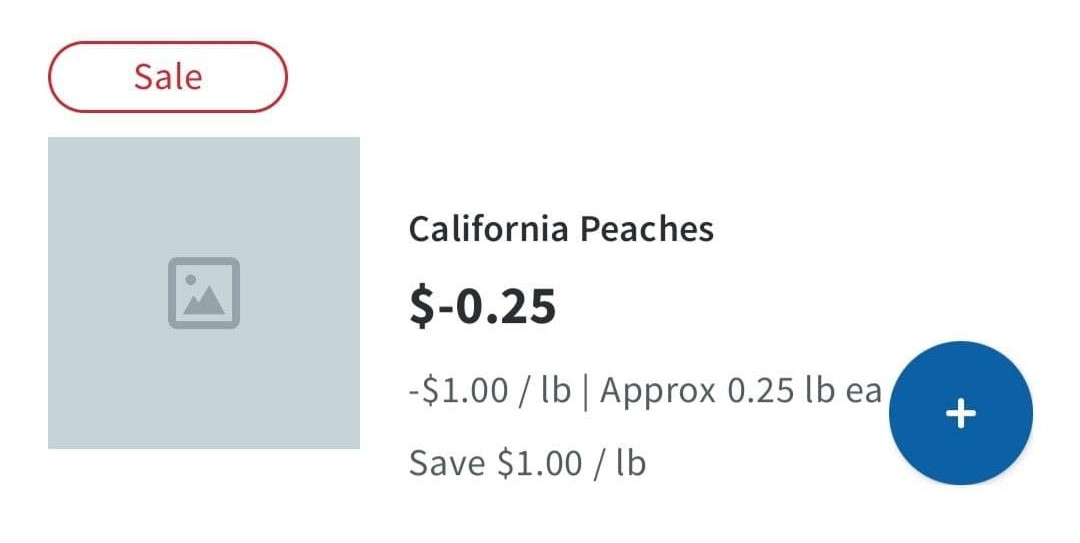The width and height of the screenshot is (1080, 543).
Task: Tap the white plus icon
Action: pyautogui.click(x=960, y=413)
